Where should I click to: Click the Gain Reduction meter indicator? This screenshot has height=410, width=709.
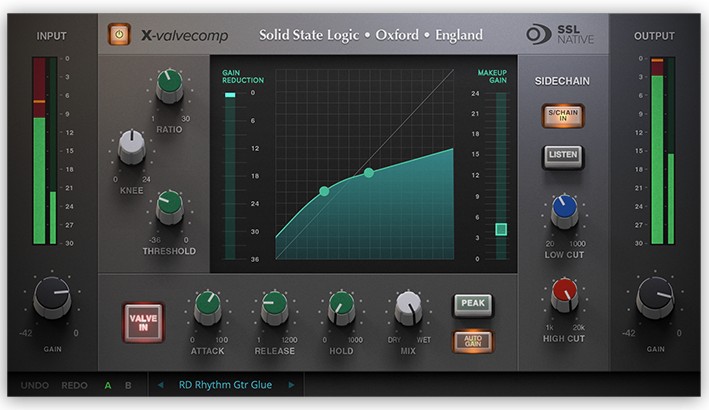(x=230, y=95)
